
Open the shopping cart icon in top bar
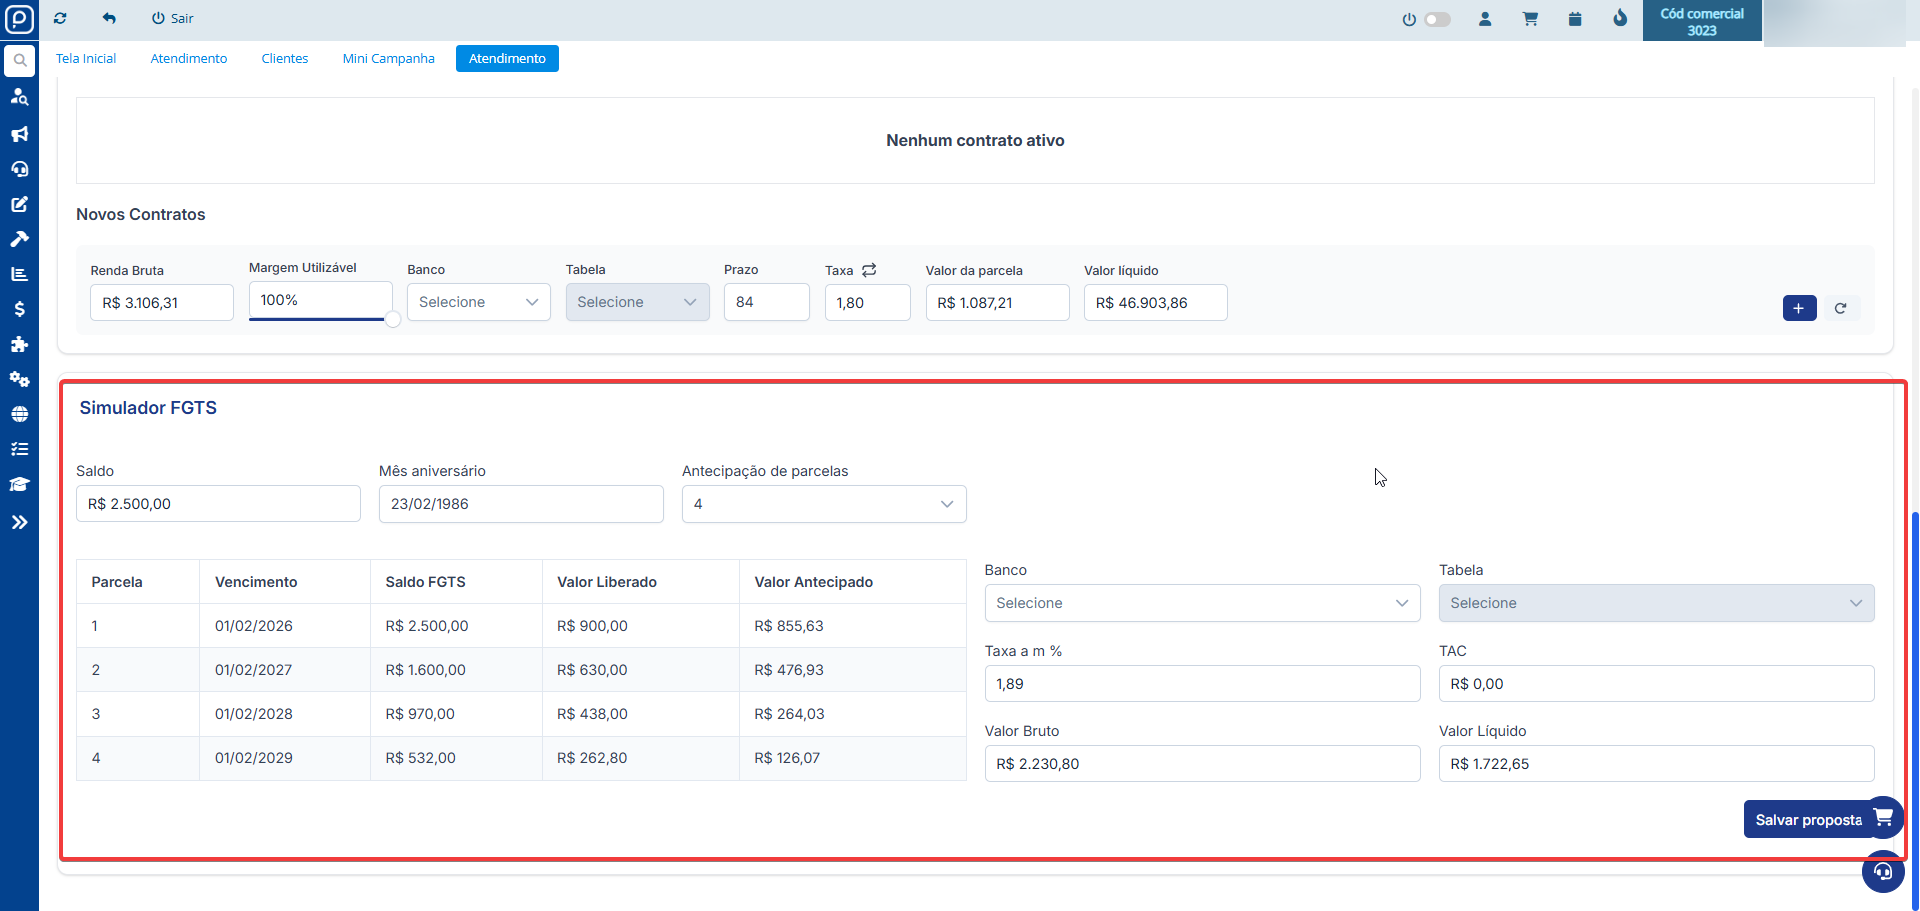pos(1530,19)
